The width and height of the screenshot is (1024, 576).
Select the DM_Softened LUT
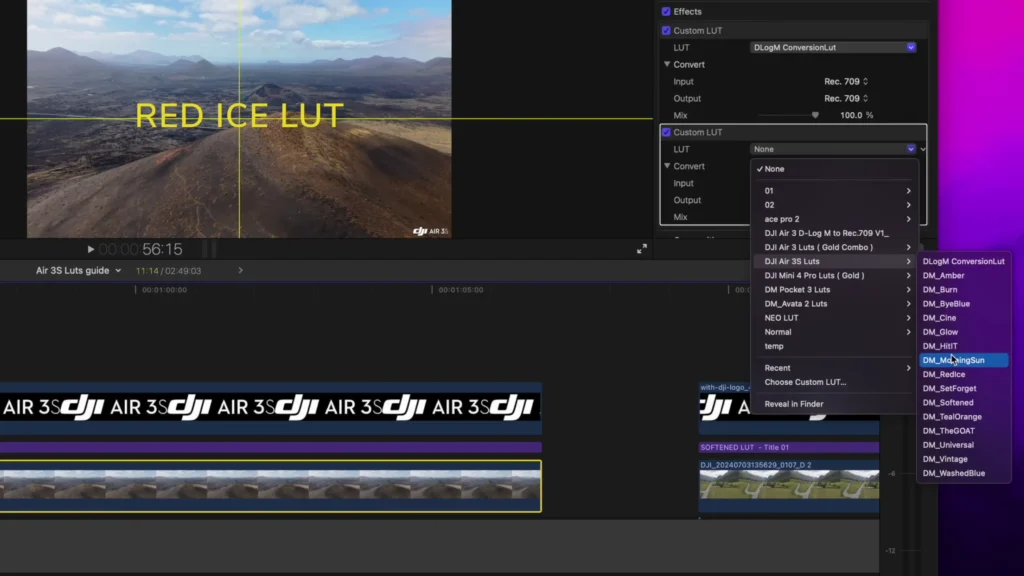point(964,403)
